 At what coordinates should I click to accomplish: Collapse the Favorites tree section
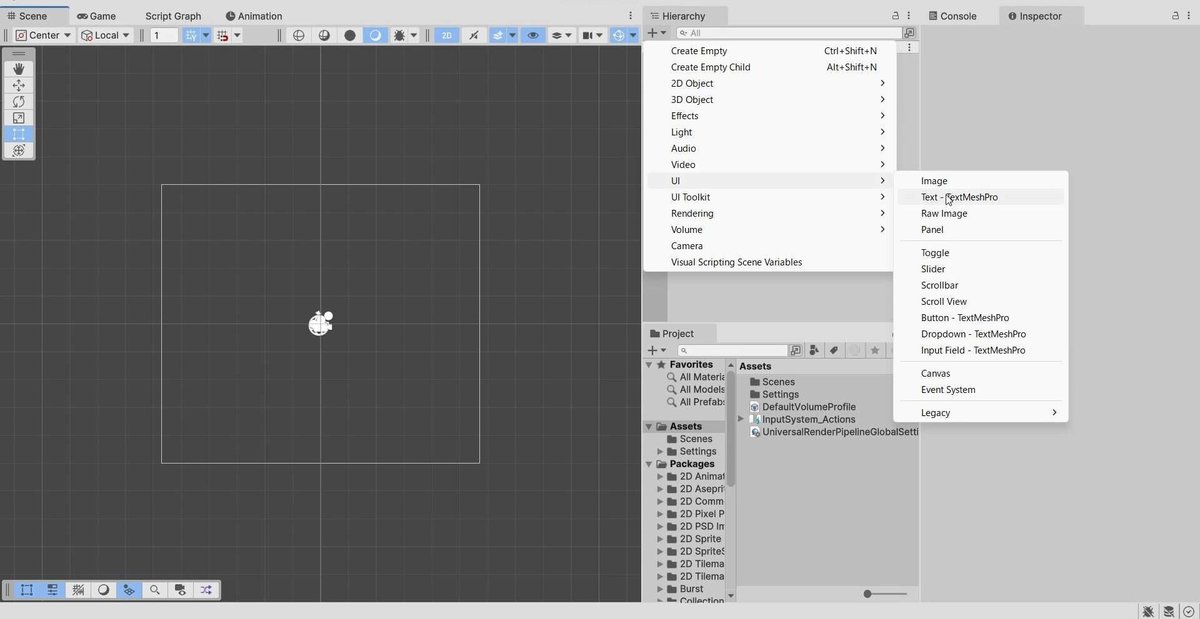649,365
